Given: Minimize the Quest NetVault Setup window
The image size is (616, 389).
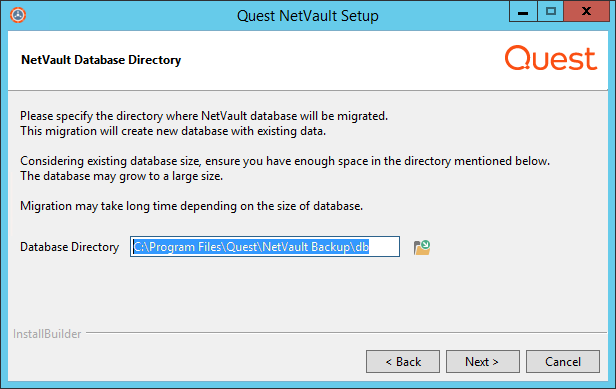Looking at the screenshot, I should click(x=523, y=12).
